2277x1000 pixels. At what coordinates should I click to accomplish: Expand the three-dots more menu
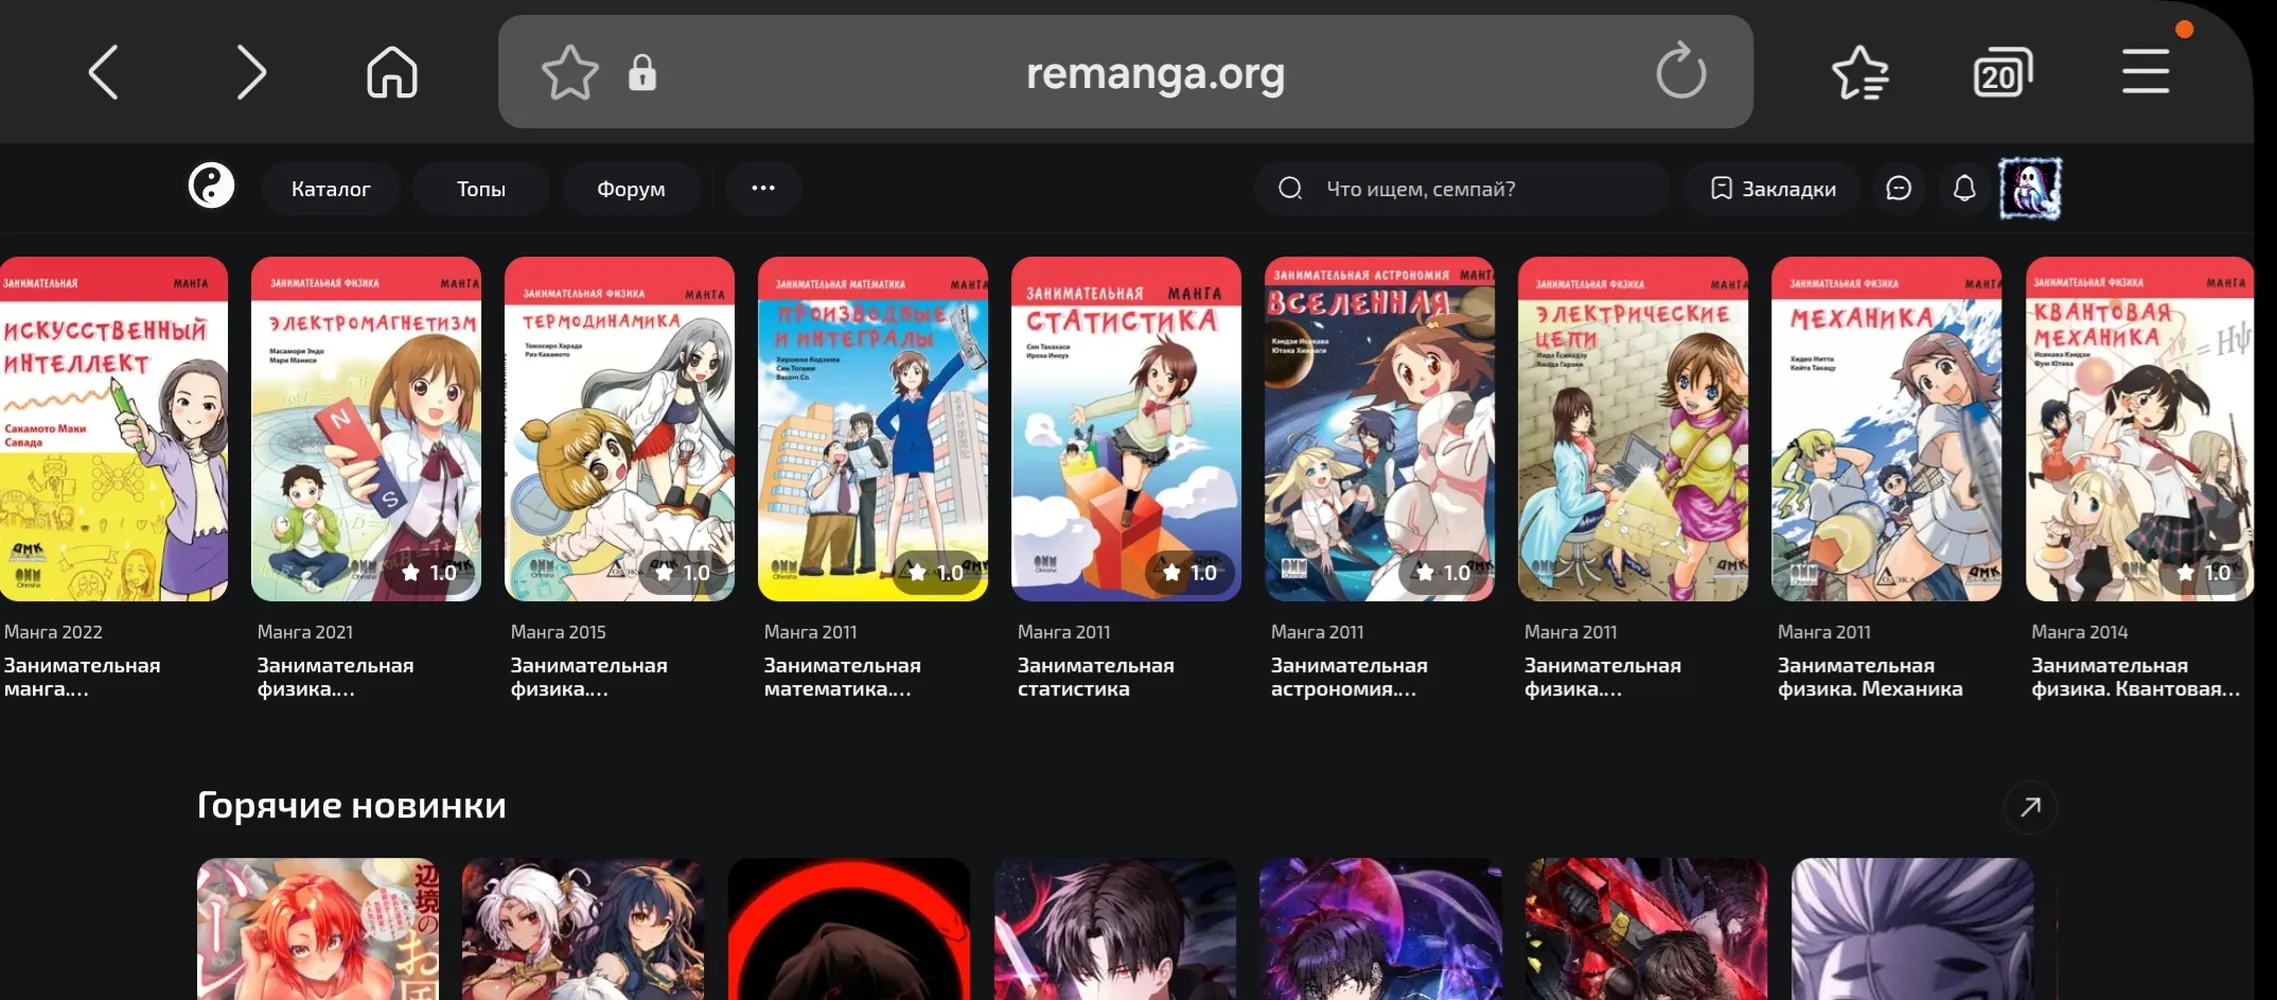[763, 188]
